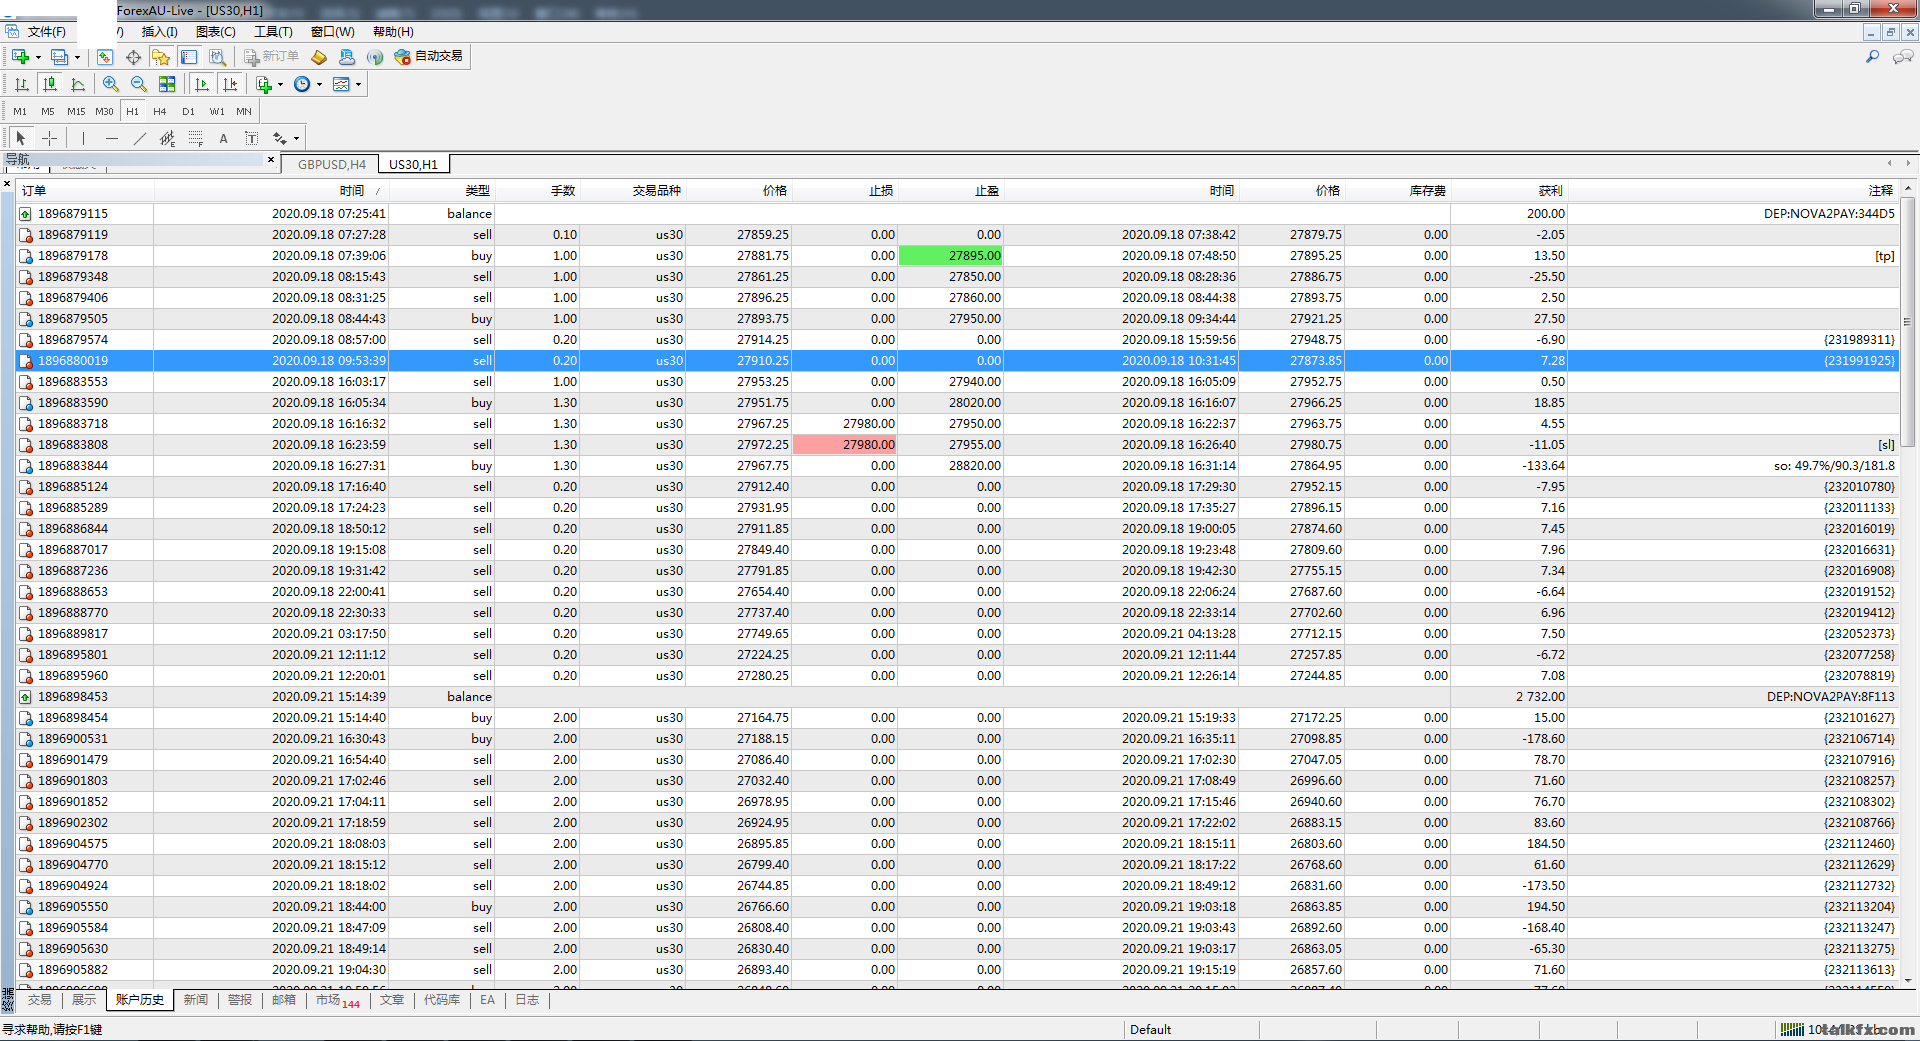Select the horizontal line tool
This screenshot has width=1920, height=1041.
point(111,139)
